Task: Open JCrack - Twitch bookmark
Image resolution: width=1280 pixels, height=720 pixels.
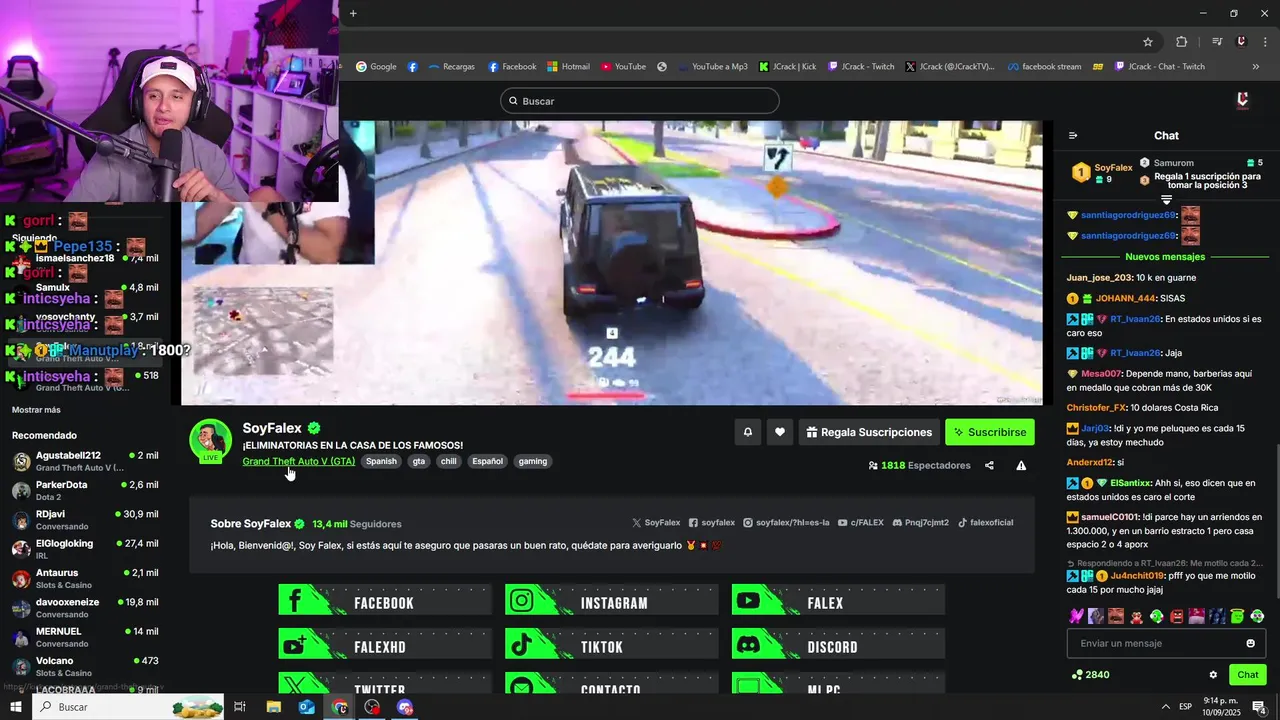Action: pyautogui.click(x=860, y=67)
